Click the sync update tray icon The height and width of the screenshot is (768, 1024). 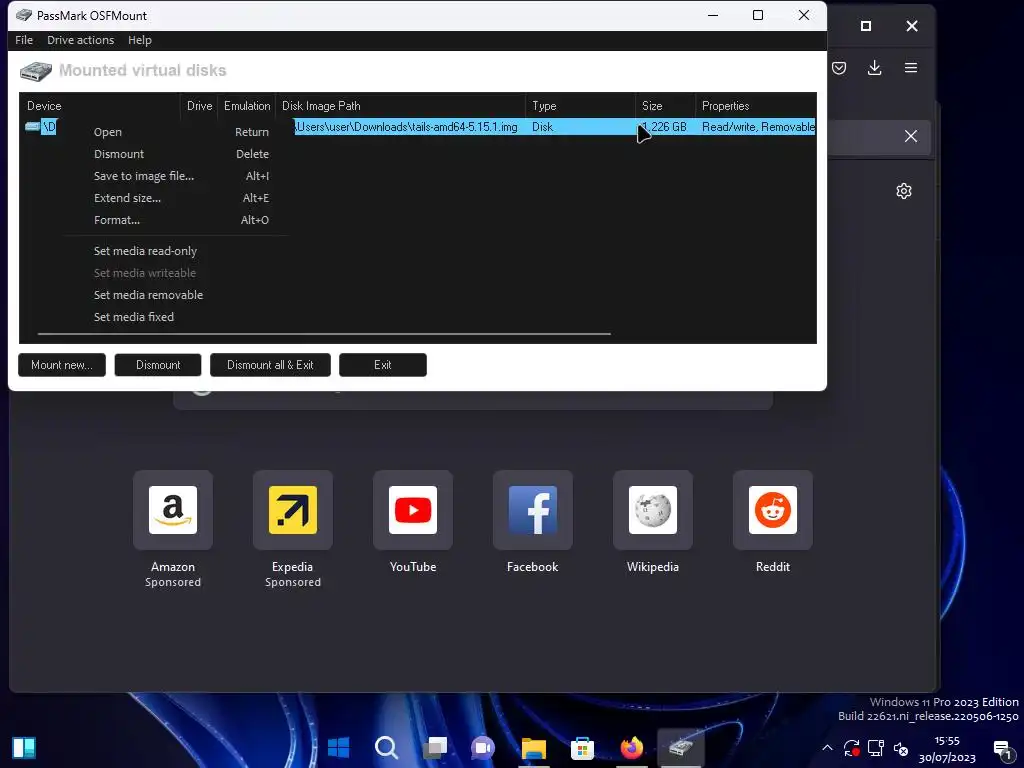(852, 748)
